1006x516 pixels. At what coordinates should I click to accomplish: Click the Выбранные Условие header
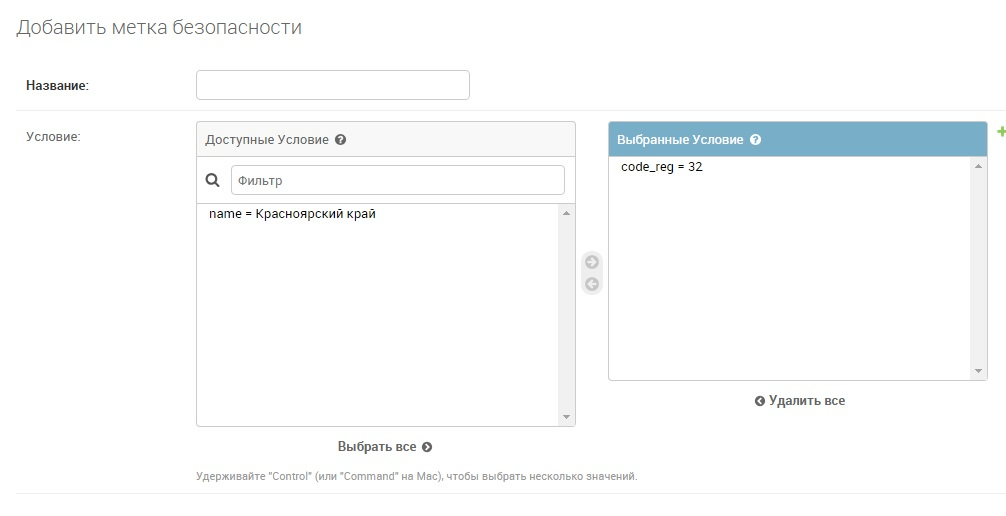pyautogui.click(x=797, y=139)
